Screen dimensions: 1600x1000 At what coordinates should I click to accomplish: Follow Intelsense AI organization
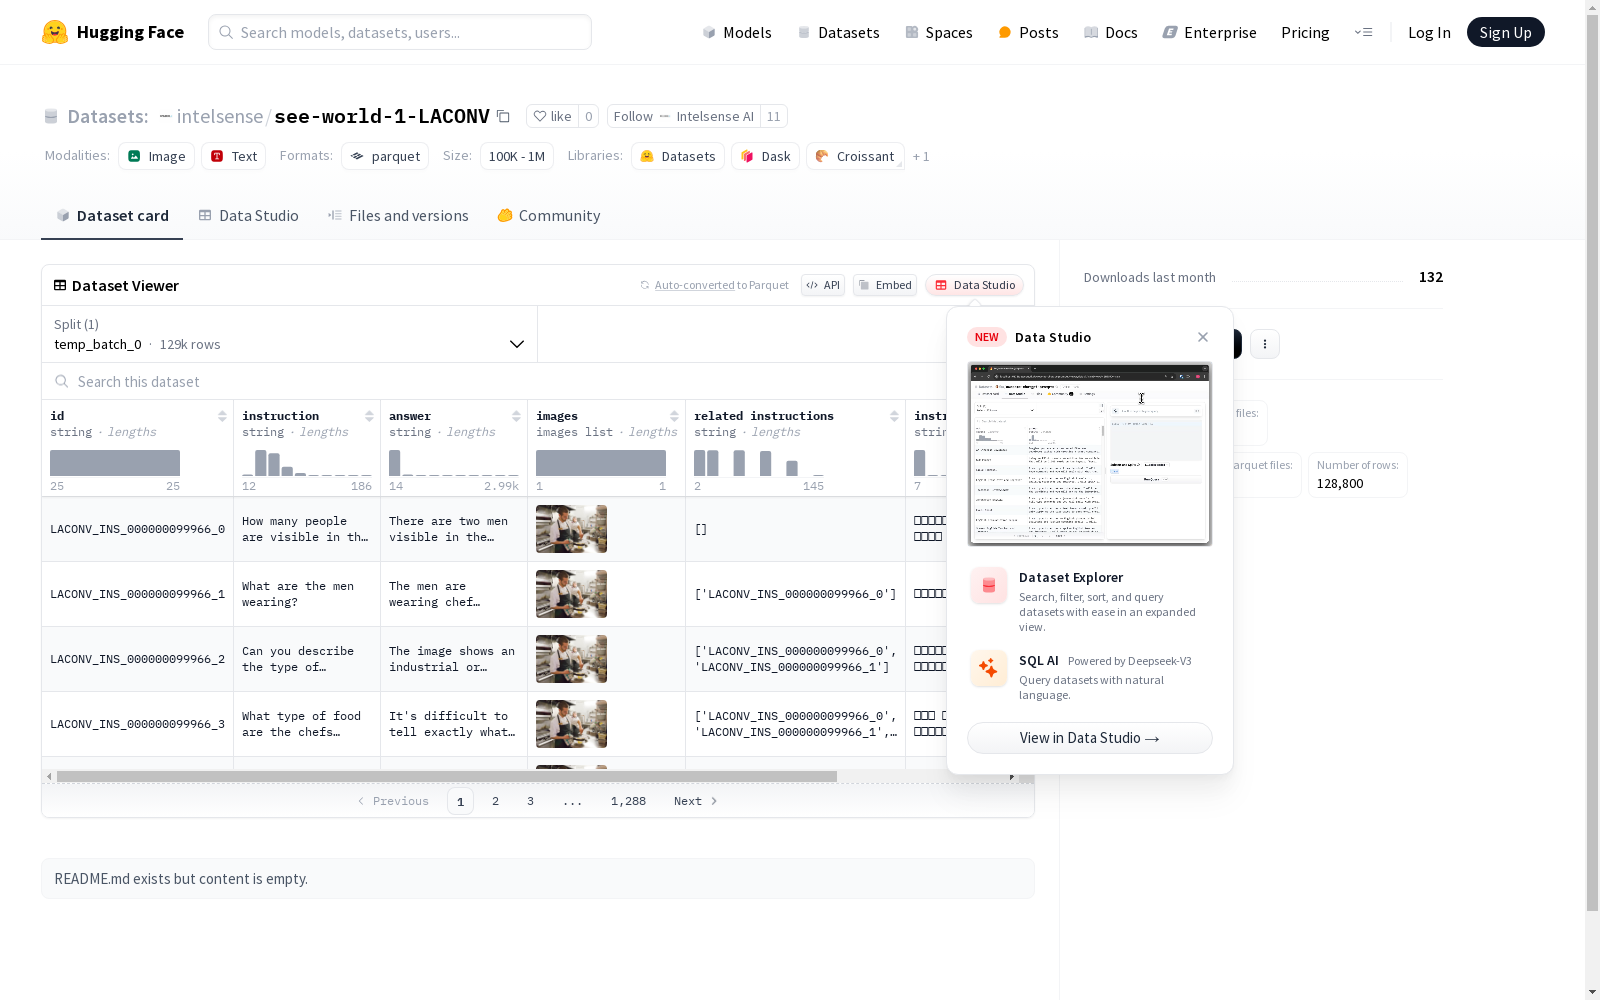click(684, 117)
